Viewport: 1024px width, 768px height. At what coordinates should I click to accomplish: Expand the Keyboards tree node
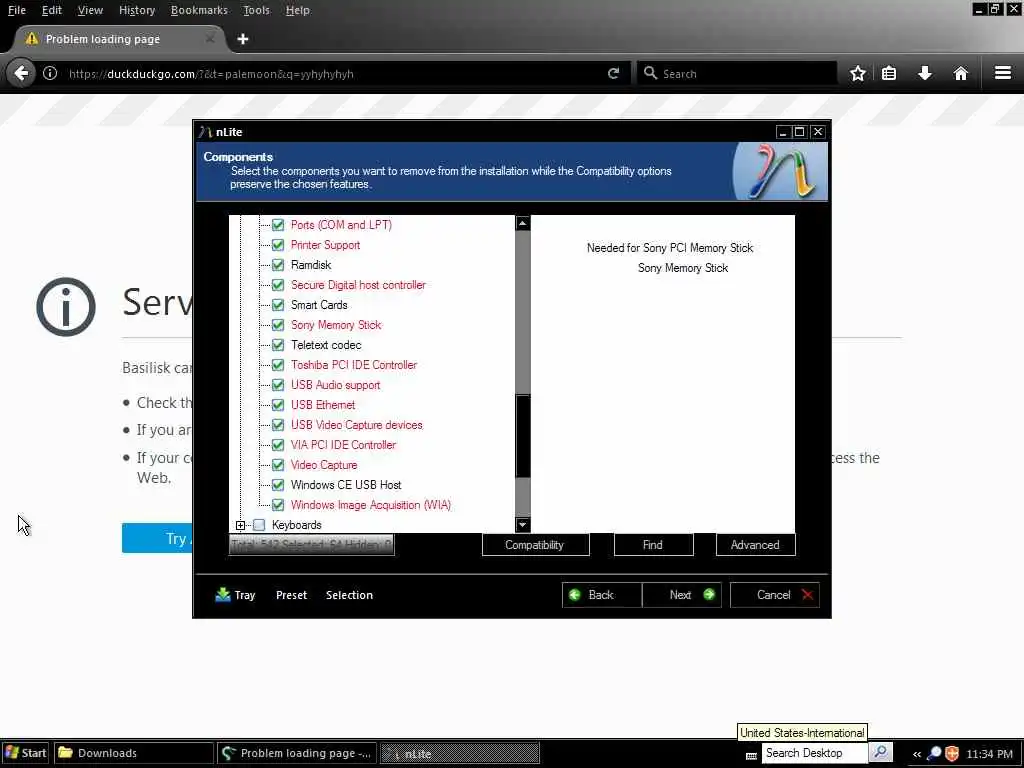click(240, 525)
